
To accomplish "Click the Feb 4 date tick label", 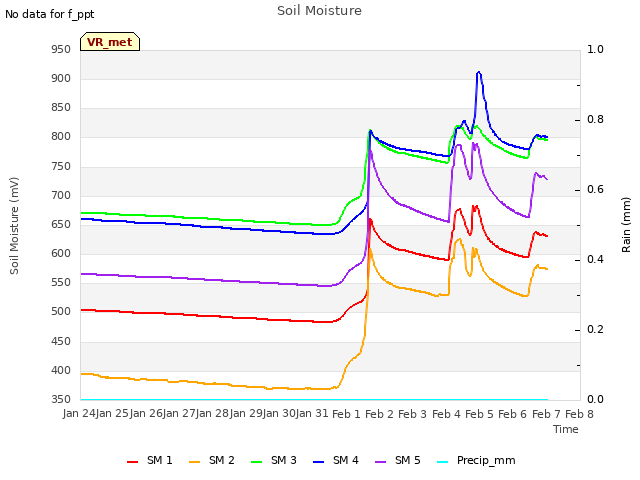I will point(446,414).
